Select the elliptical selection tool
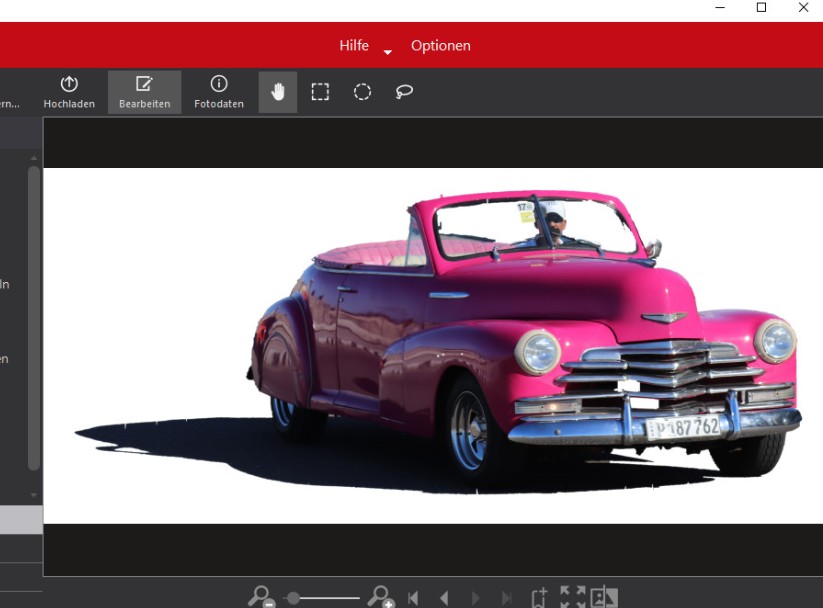 (x=362, y=92)
